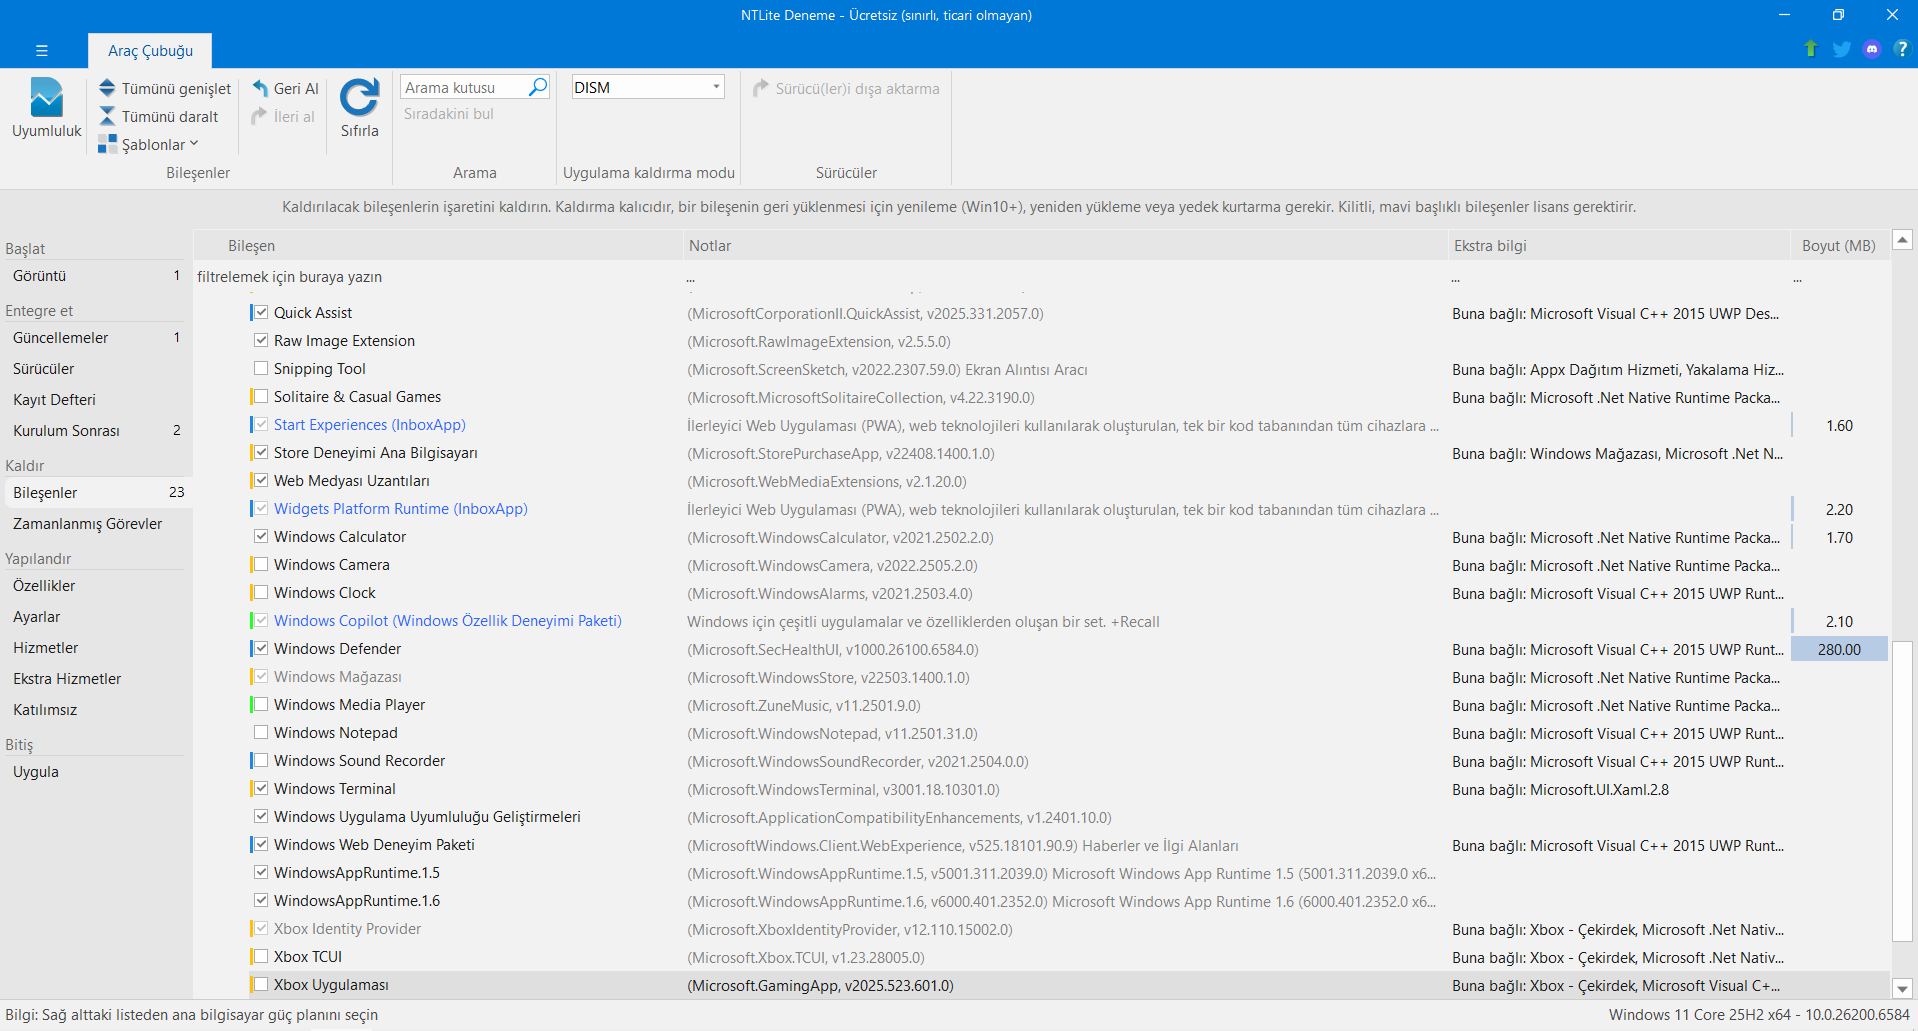1918x1031 pixels.
Task: Select the Araç Çubuğu tab
Action: pos(150,50)
